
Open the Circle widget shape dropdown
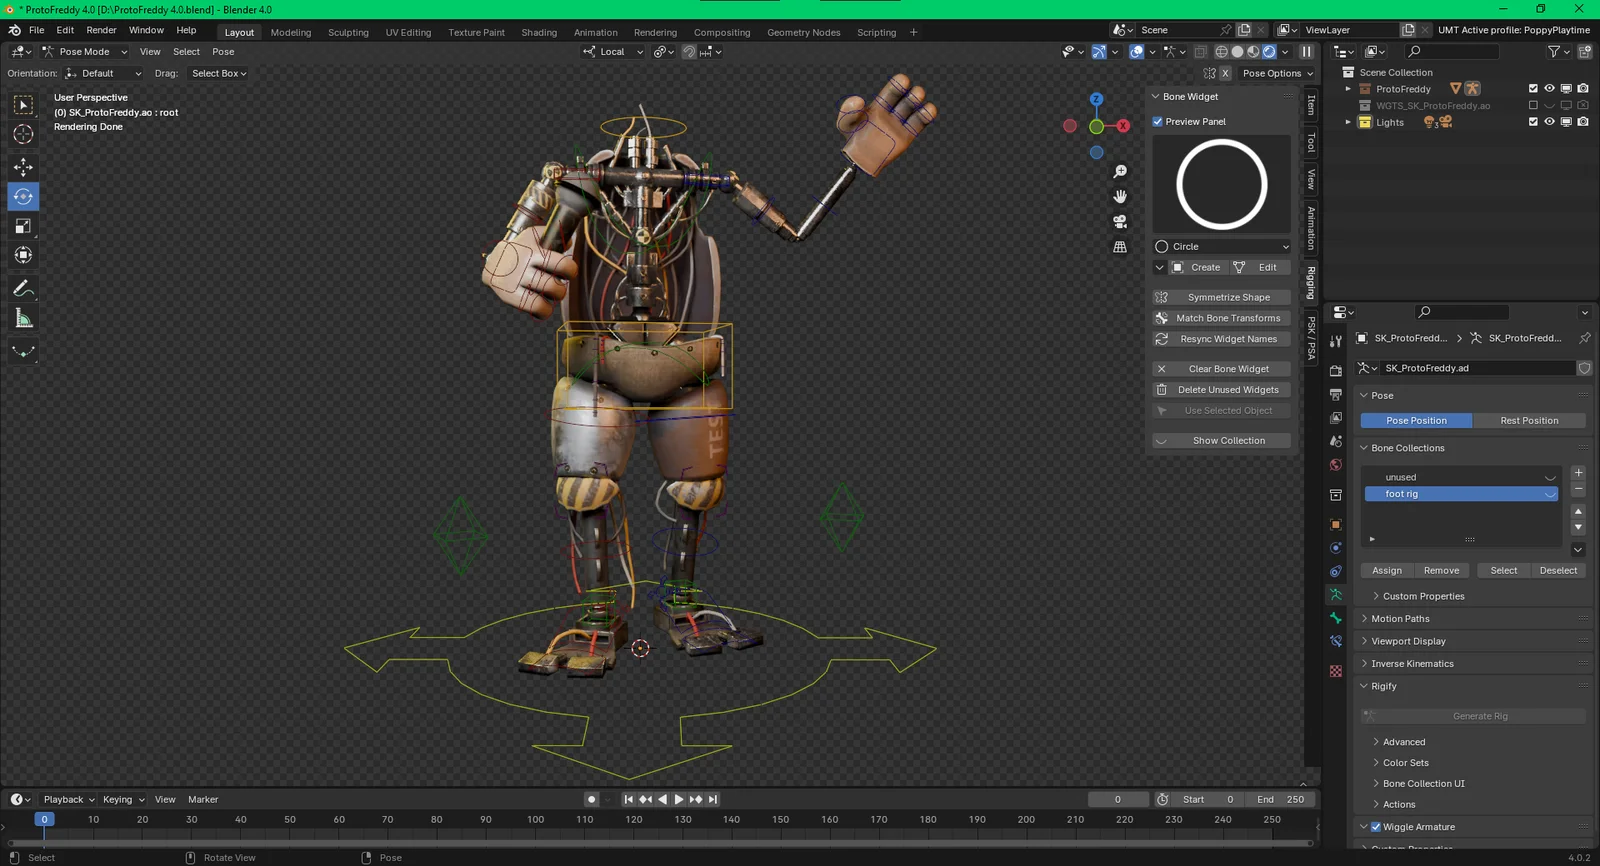[x=1222, y=246]
